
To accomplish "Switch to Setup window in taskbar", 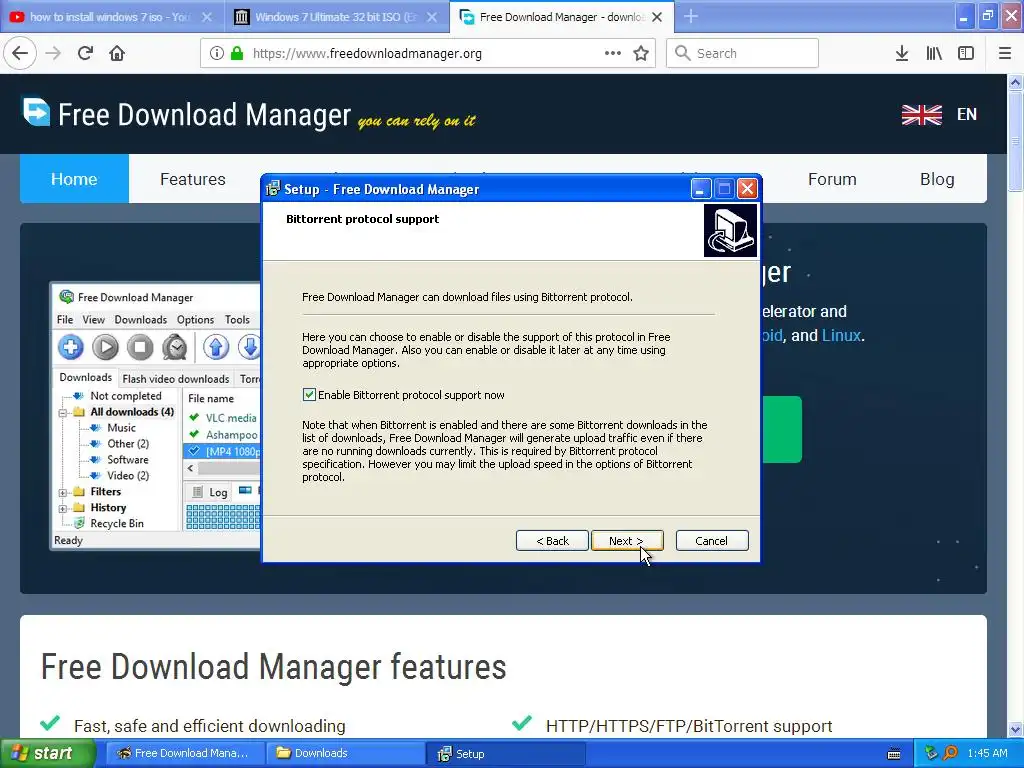I will [507, 754].
